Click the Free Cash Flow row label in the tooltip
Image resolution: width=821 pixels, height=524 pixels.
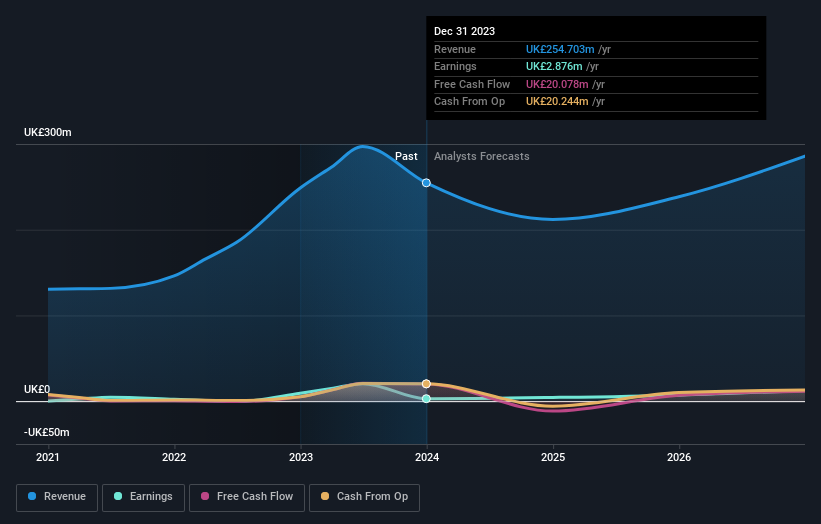[x=472, y=84]
